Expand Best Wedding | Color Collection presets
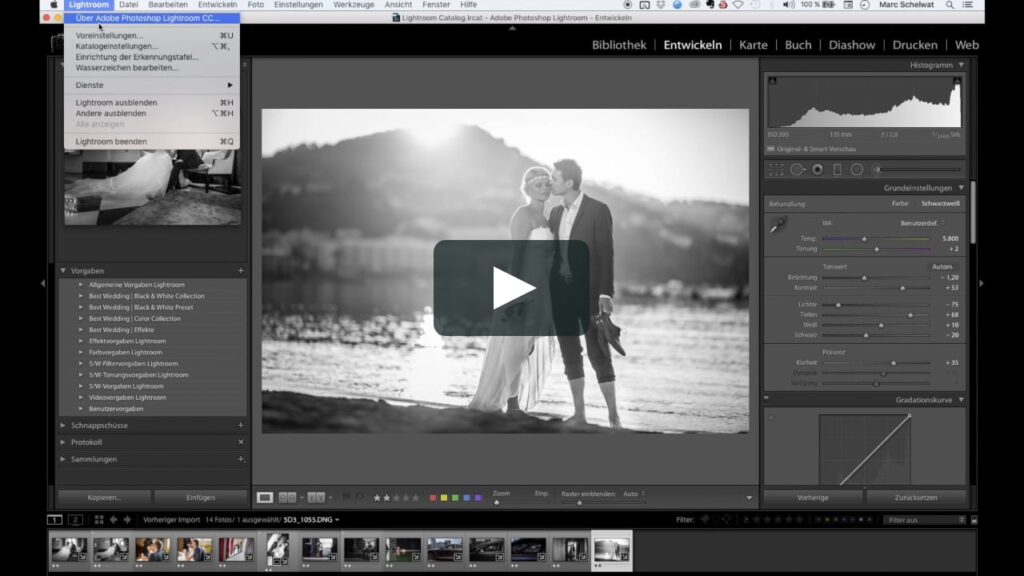 [81, 319]
